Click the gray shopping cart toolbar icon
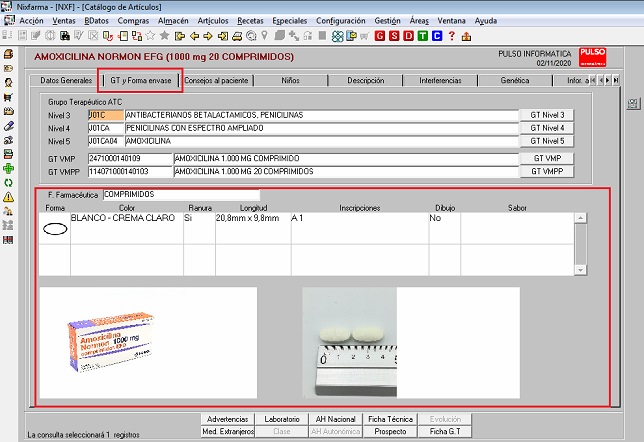Viewport: 644px width, 442px height. click(364, 37)
